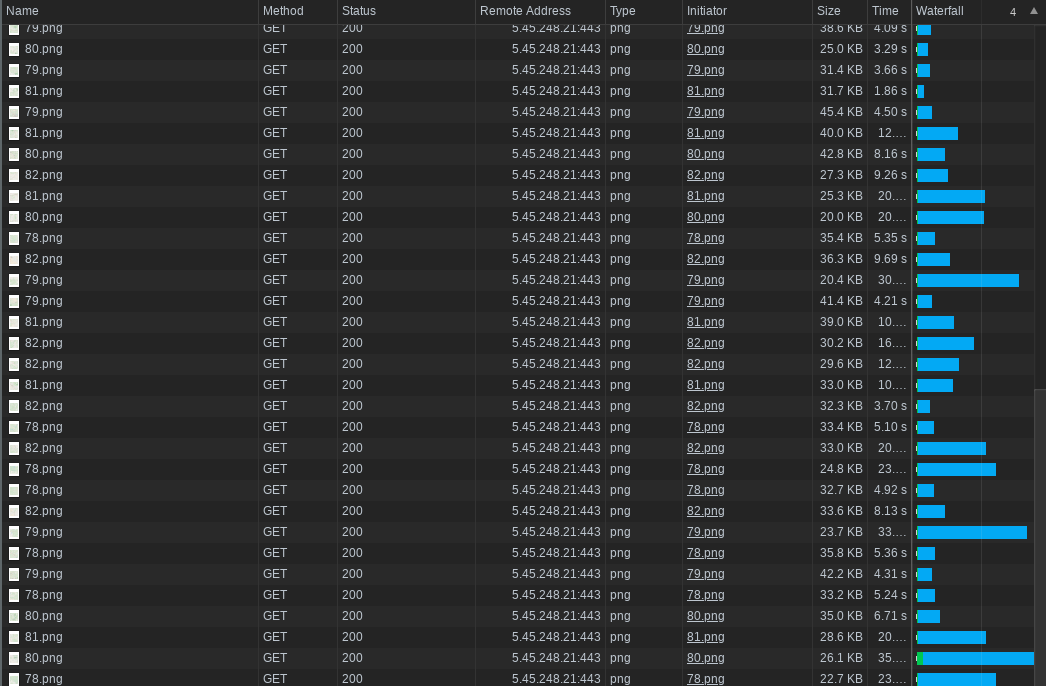This screenshot has width=1046, height=686.
Task: Open the 79.png initiator link
Action: point(705,28)
